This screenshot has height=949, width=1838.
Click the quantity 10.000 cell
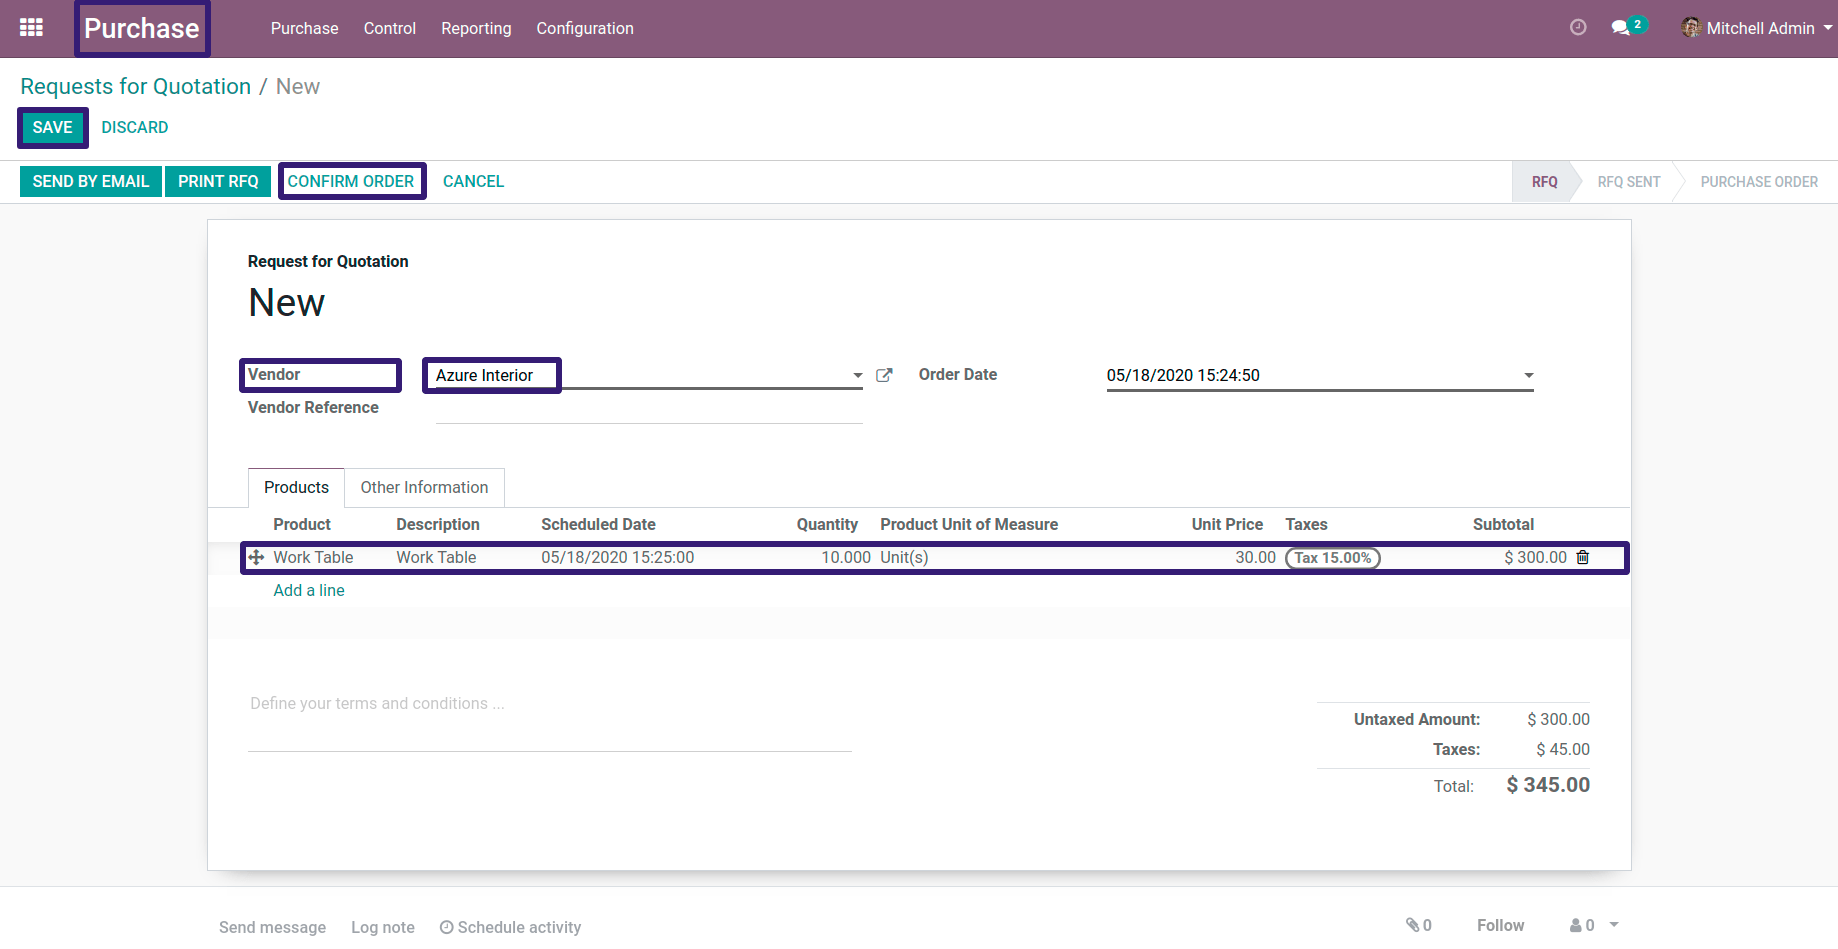tap(845, 557)
